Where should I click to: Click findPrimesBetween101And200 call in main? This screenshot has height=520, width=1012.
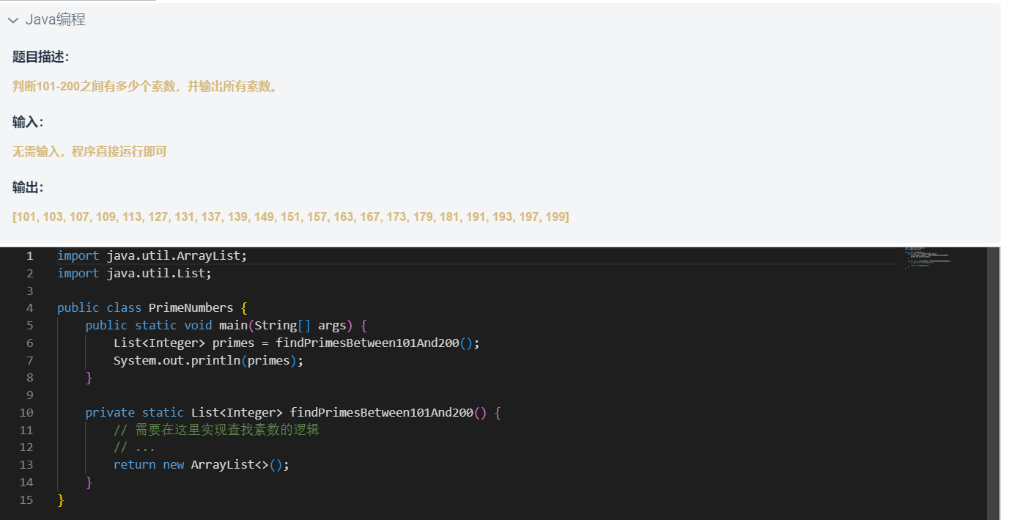[367, 343]
